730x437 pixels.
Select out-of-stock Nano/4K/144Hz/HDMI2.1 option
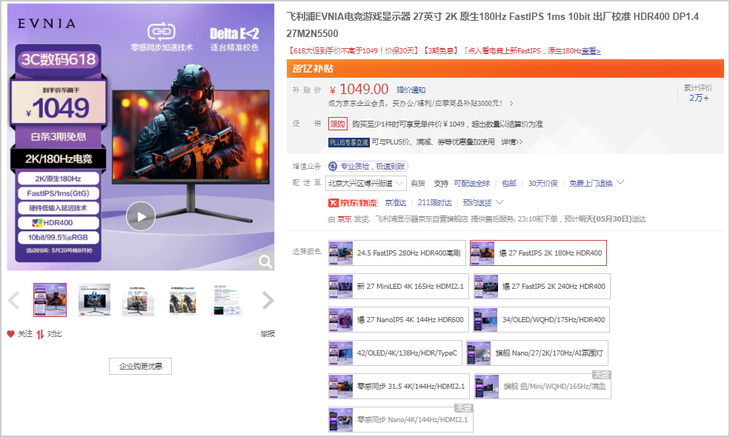[400, 420]
